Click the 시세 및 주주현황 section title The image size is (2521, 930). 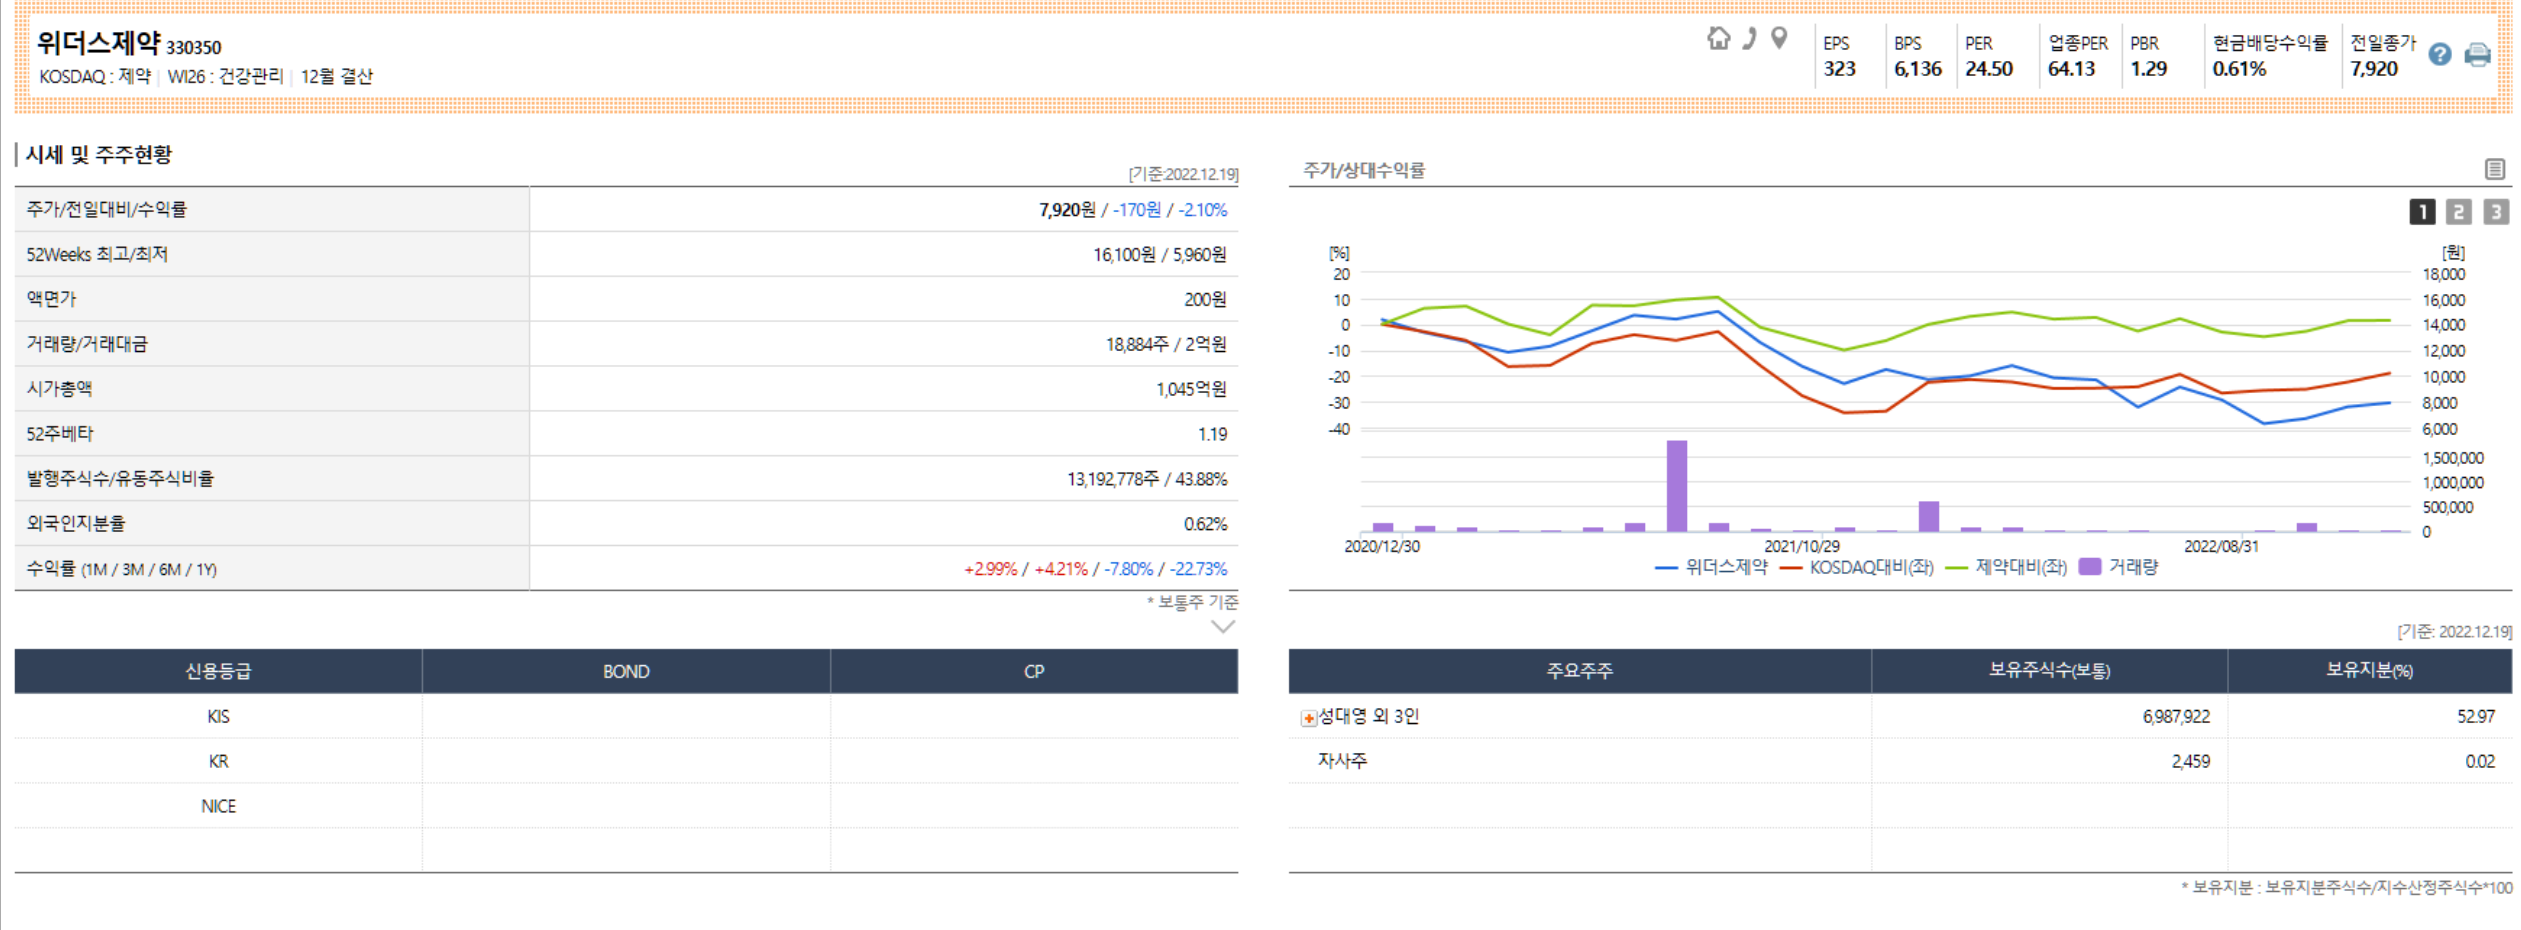tap(99, 155)
